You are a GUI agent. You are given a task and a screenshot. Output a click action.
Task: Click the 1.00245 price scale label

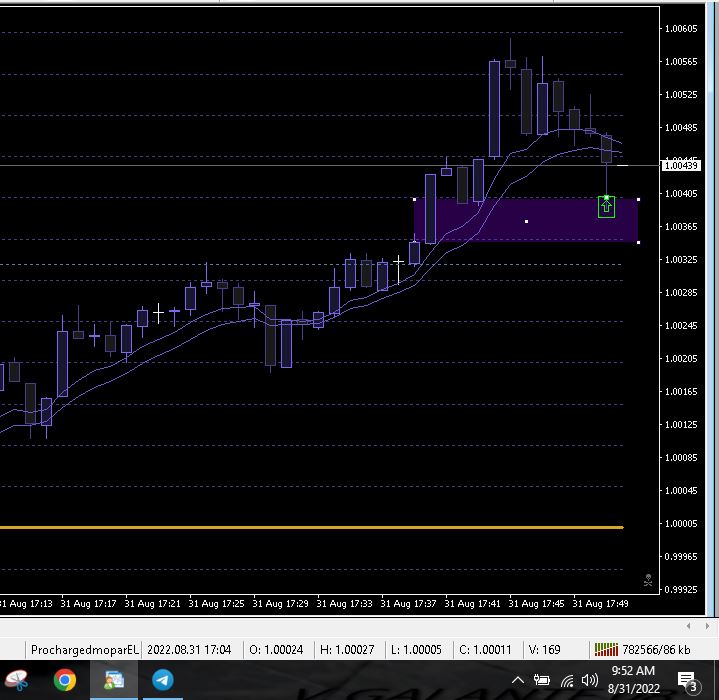681,325
